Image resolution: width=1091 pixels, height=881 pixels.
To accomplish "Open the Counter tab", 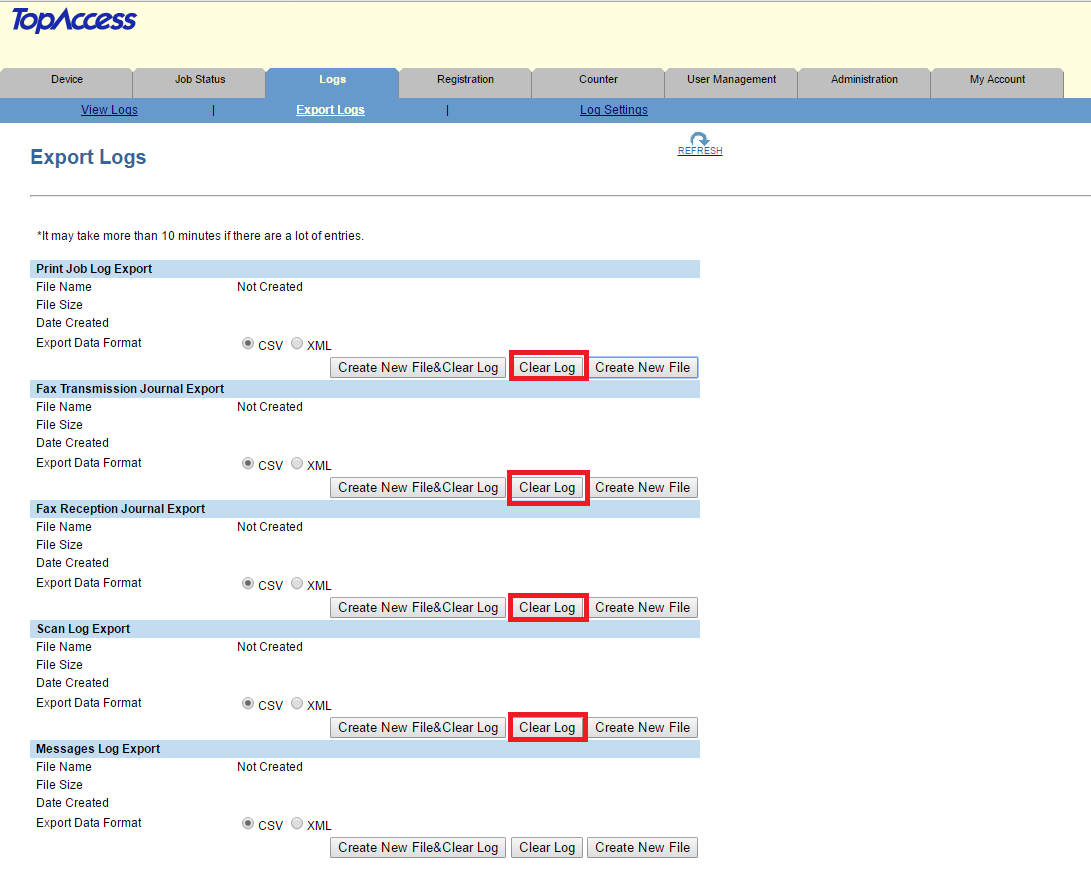I will pyautogui.click(x=598, y=80).
